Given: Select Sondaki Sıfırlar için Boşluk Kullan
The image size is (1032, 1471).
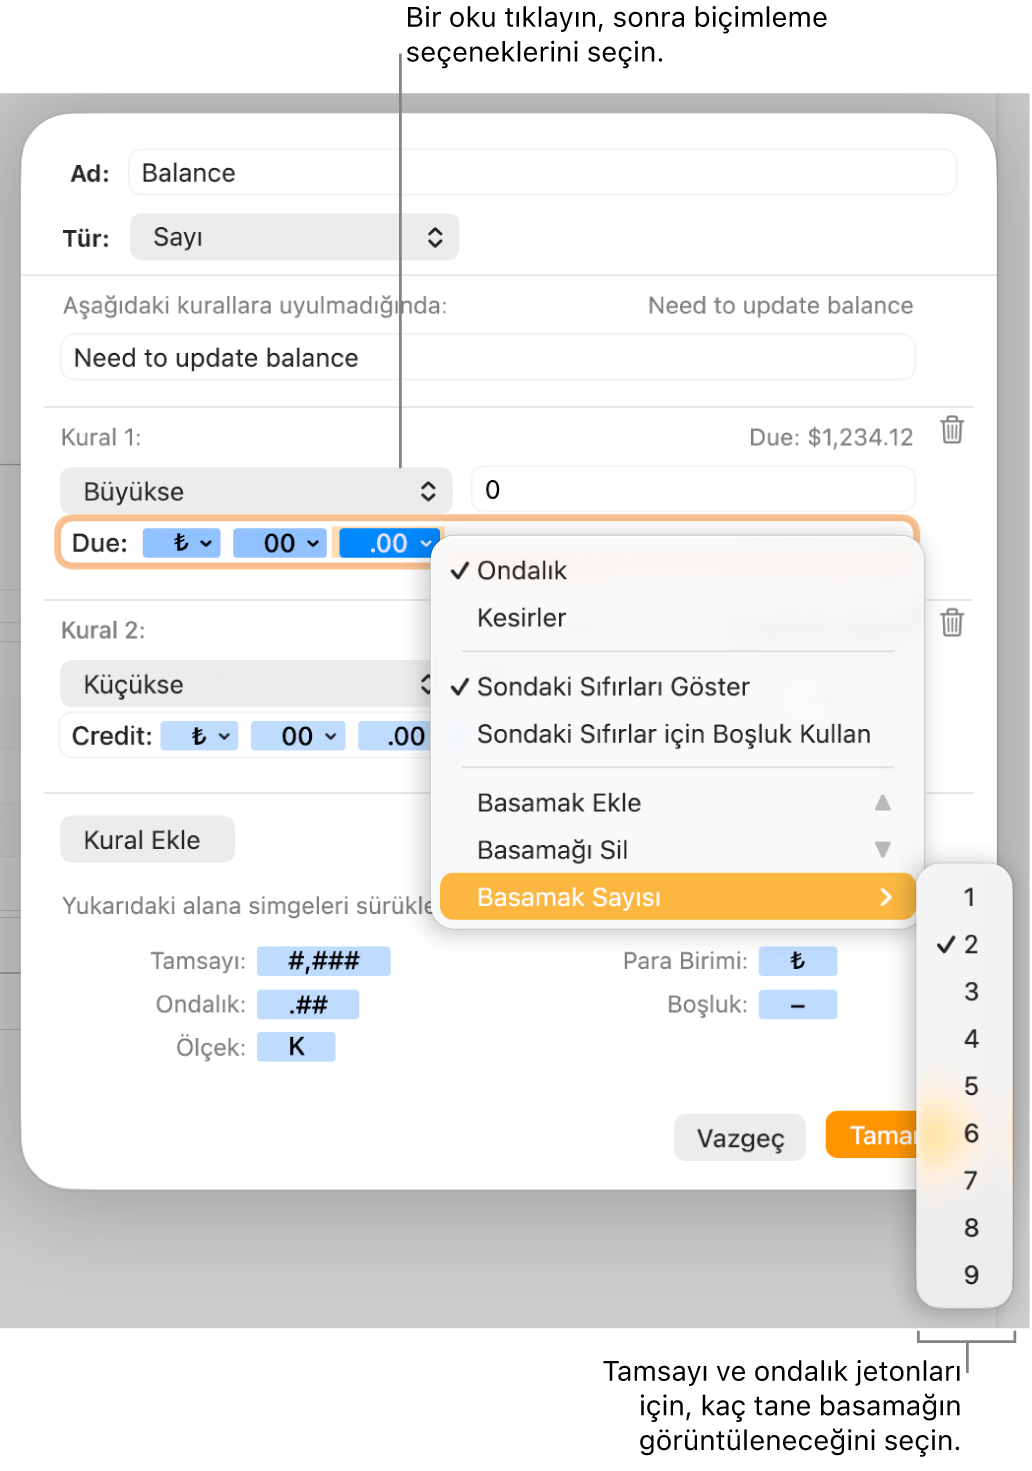Looking at the screenshot, I should coord(677,734).
